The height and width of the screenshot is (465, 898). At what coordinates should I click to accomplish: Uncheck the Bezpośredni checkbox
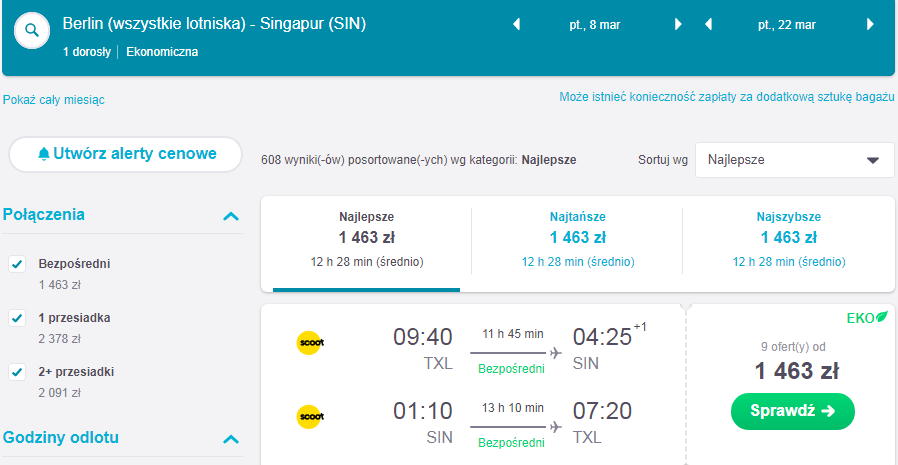(17, 265)
